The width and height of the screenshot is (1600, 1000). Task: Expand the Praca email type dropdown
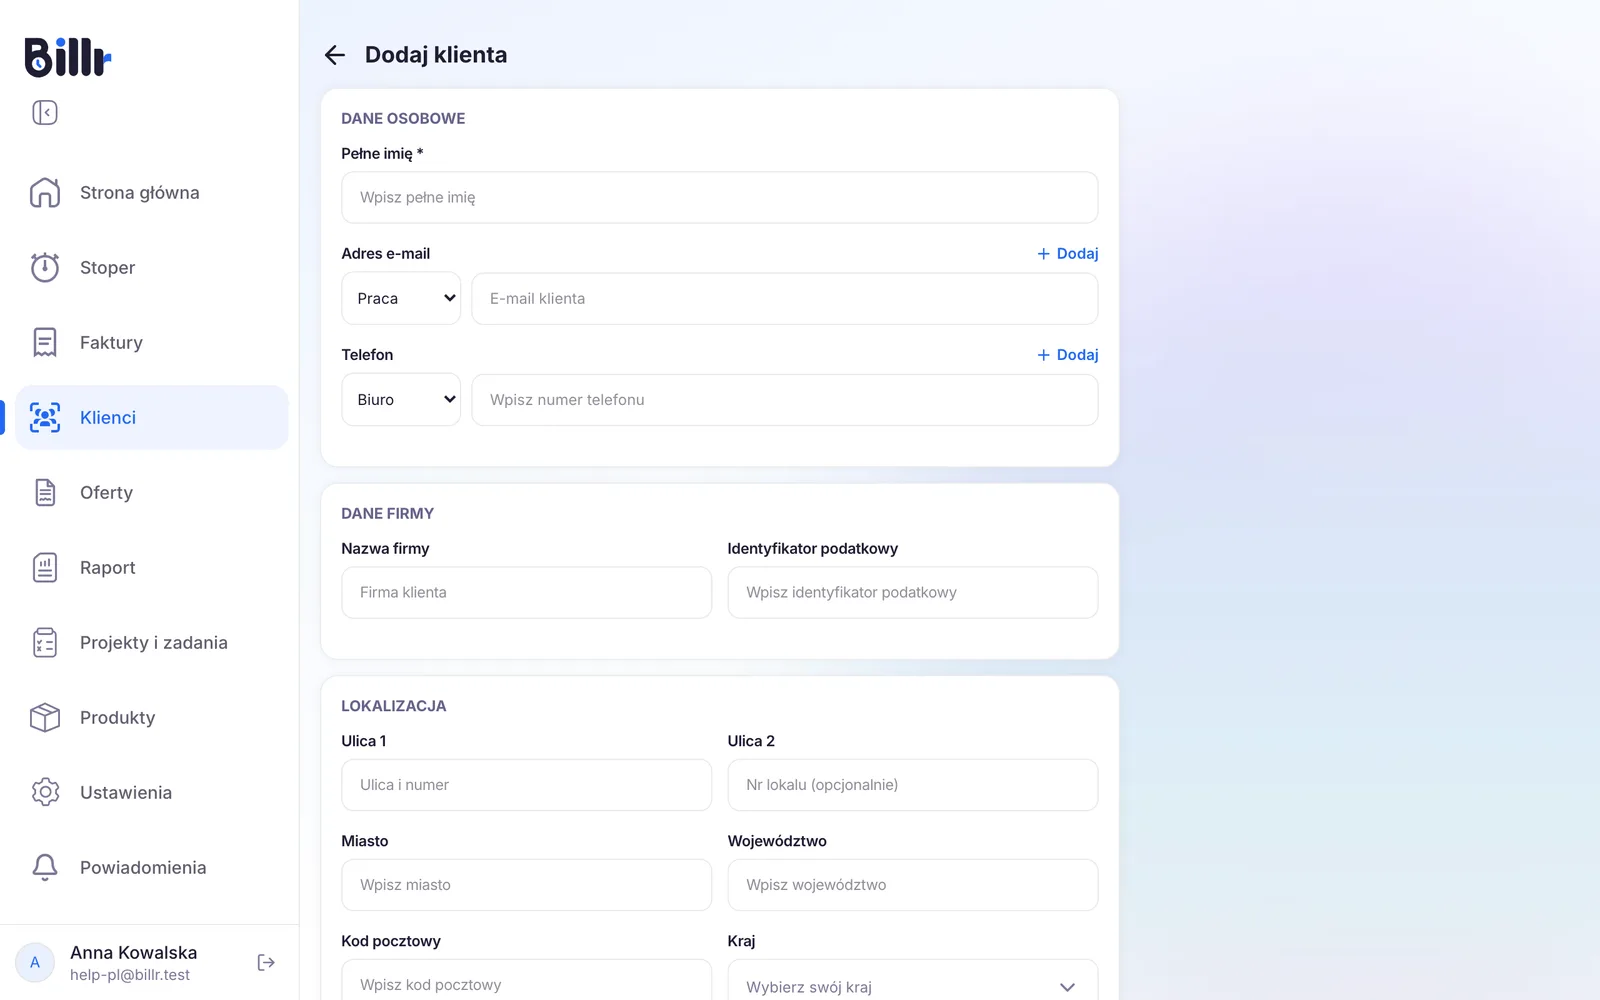pyautogui.click(x=401, y=298)
